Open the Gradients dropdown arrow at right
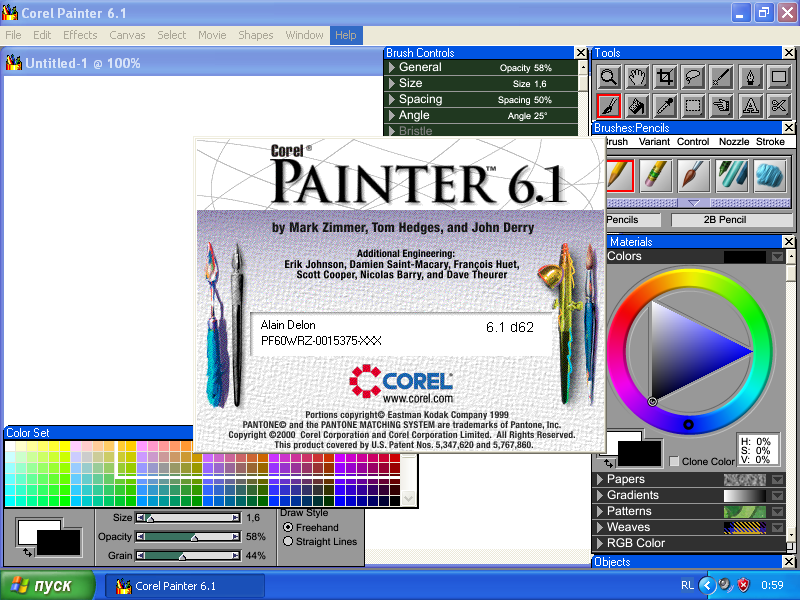The height and width of the screenshot is (600, 800). click(777, 495)
